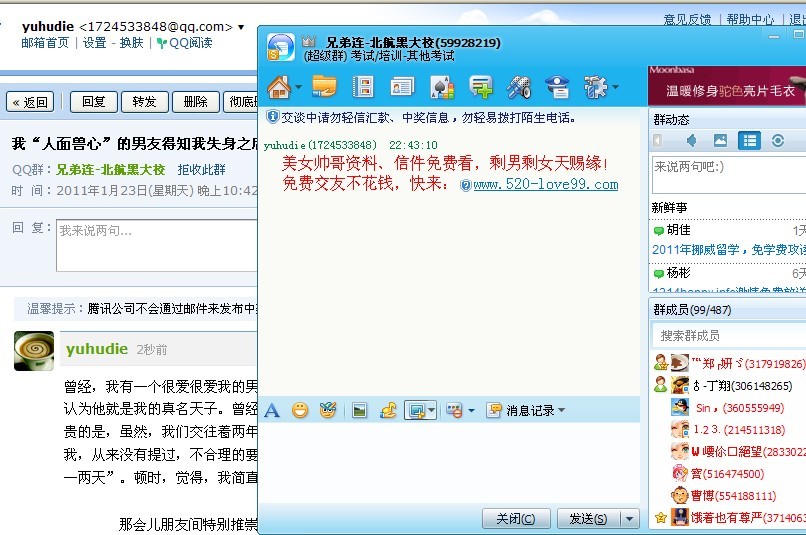Click the message block settings icon
This screenshot has height=535, width=806.
(x=454, y=410)
